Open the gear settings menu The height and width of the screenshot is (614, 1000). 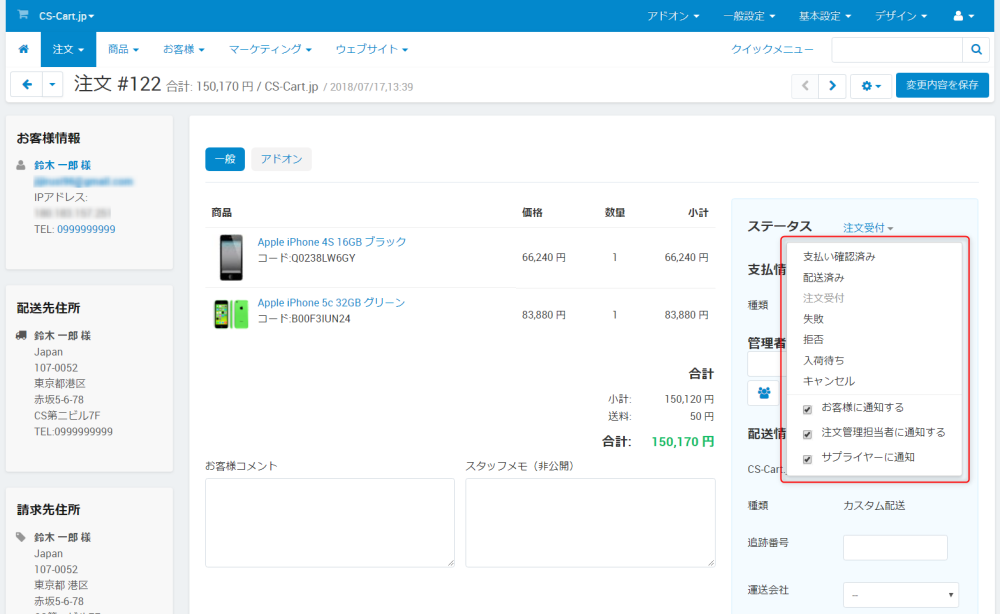(x=871, y=85)
